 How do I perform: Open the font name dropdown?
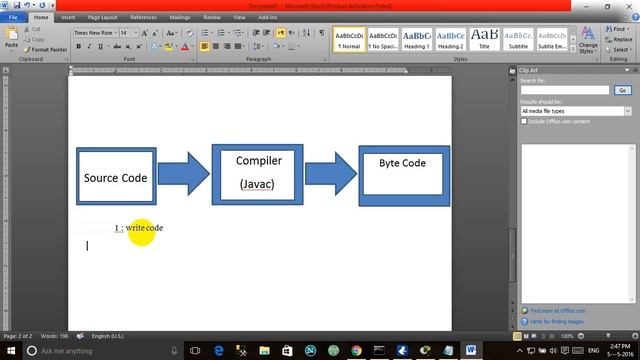[116, 33]
